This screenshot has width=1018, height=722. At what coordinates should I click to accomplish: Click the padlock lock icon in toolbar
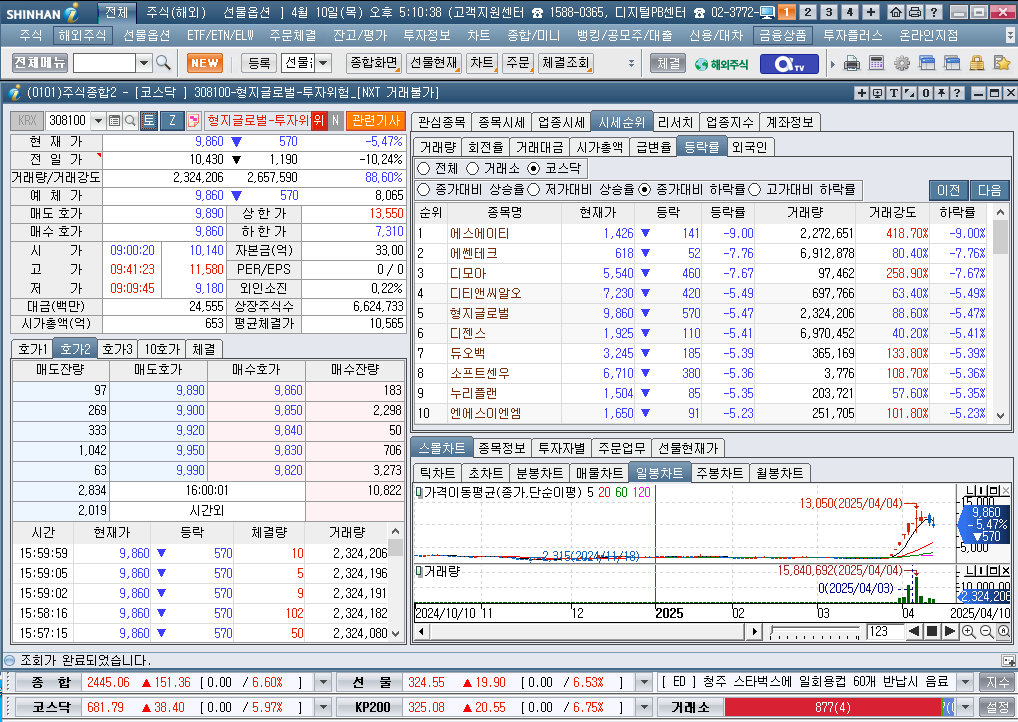click(977, 64)
